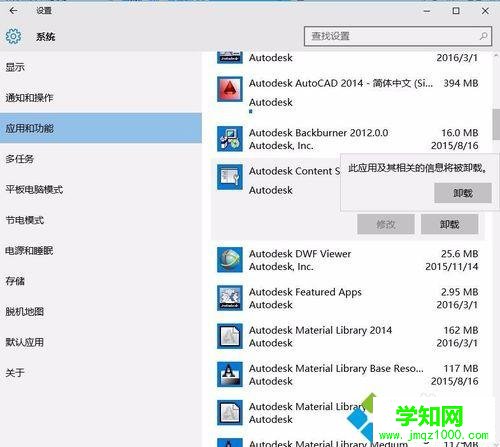Select the Autodesk Featured Apps icon
Viewport: 500px width, 447px height.
tap(230, 298)
